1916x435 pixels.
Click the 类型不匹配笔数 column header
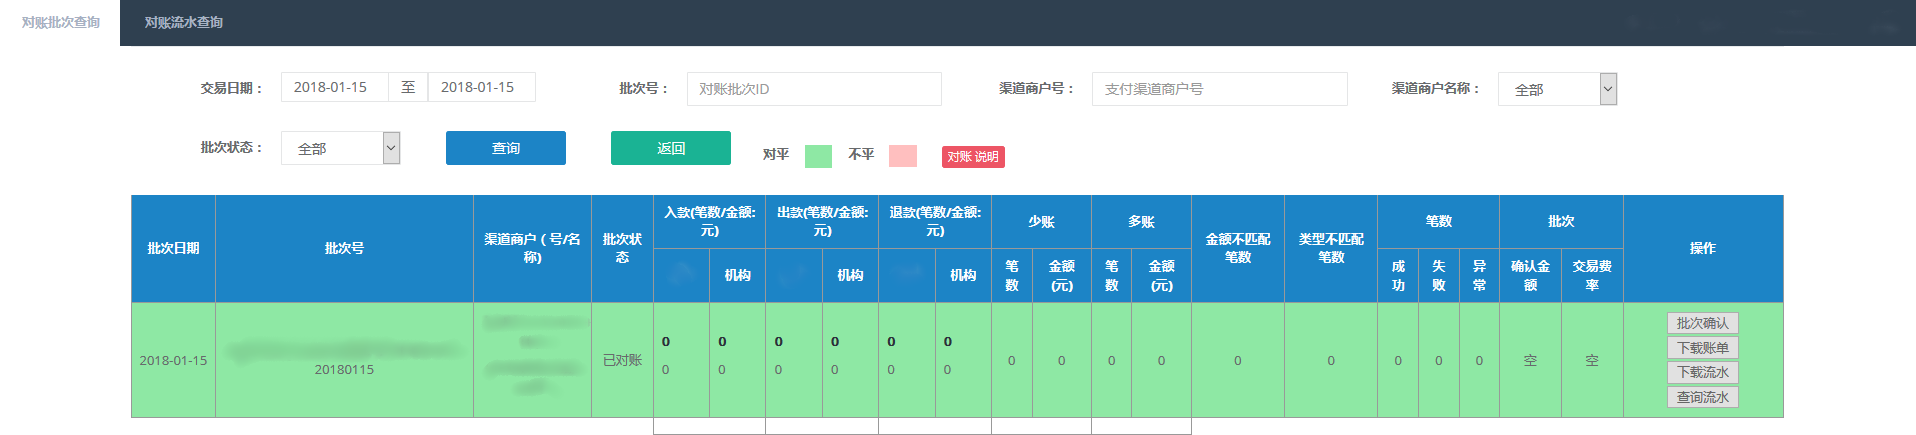(x=1331, y=248)
